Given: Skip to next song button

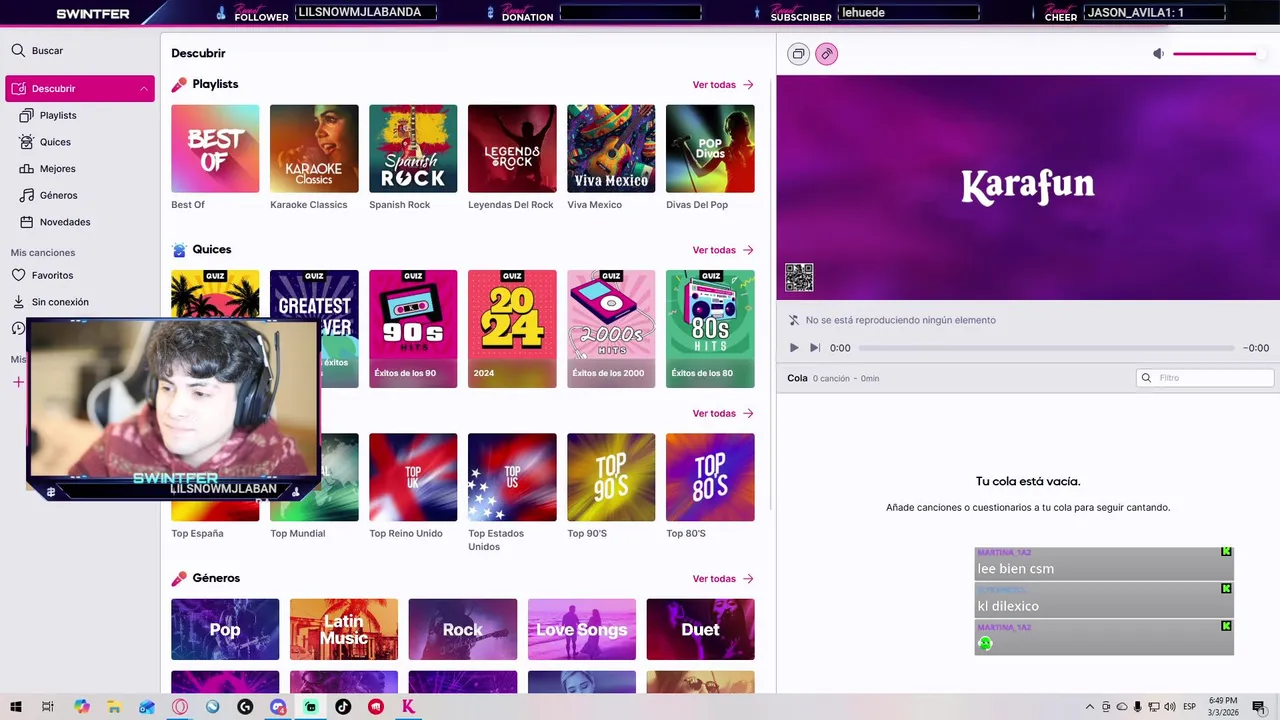Looking at the screenshot, I should [x=814, y=348].
